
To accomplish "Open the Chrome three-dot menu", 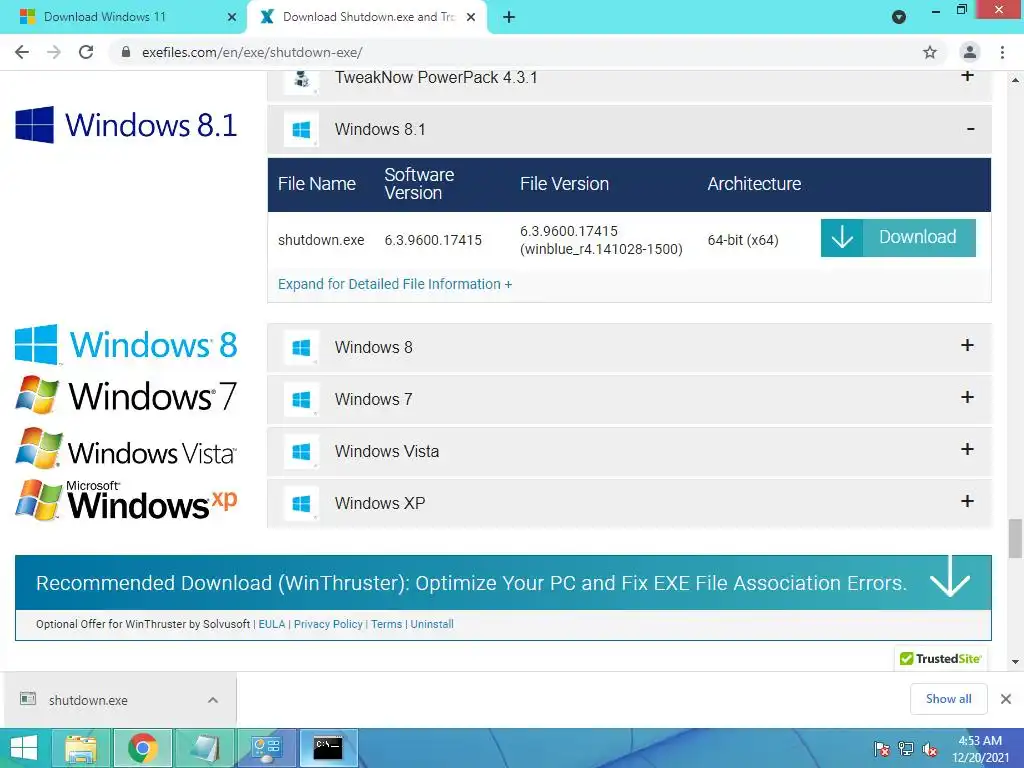I will tap(1002, 52).
